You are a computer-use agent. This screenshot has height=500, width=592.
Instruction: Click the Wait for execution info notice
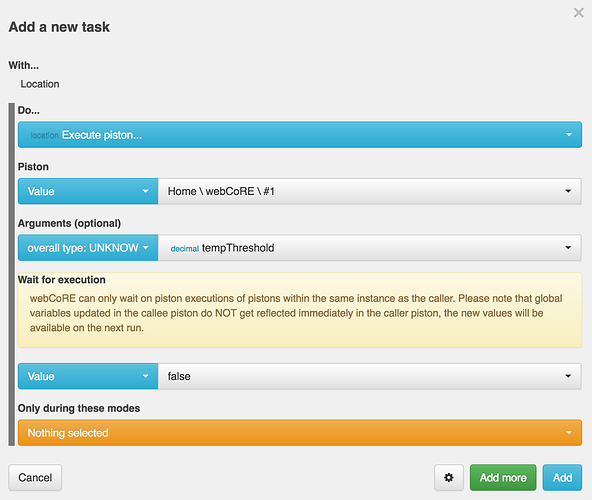(x=300, y=310)
